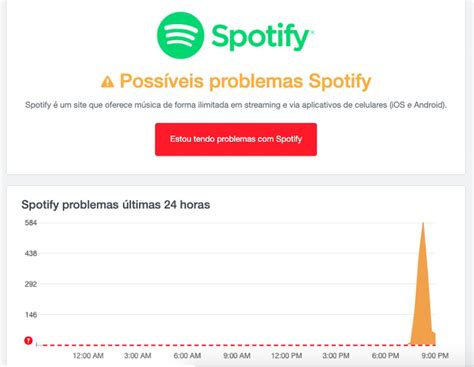The width and height of the screenshot is (474, 367).
Task: Click the 584 value on y-axis
Action: click(31, 223)
